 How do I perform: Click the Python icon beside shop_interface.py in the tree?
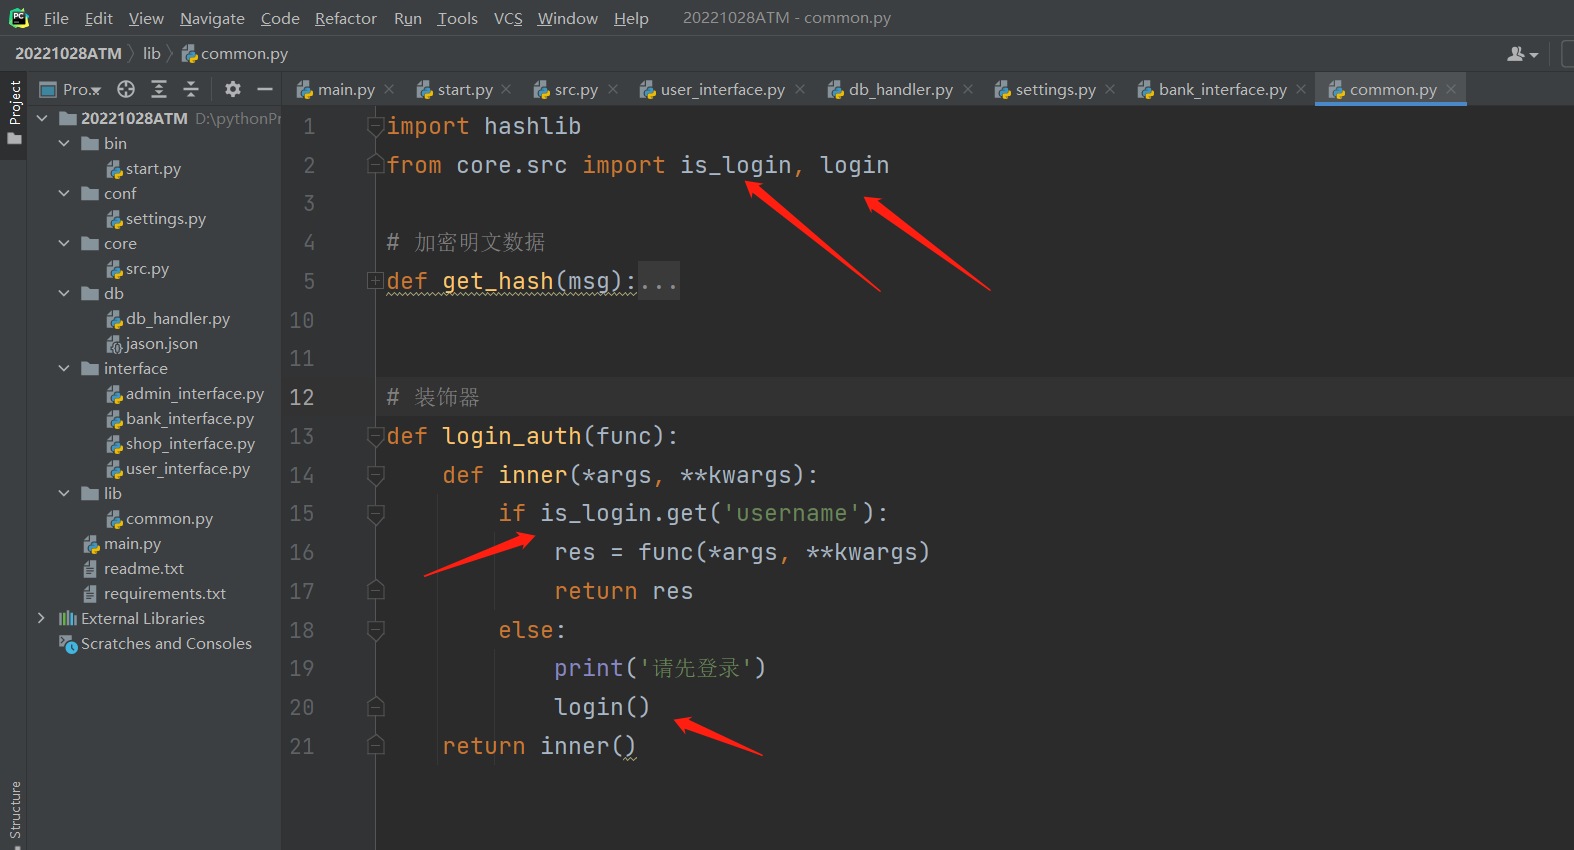(114, 444)
